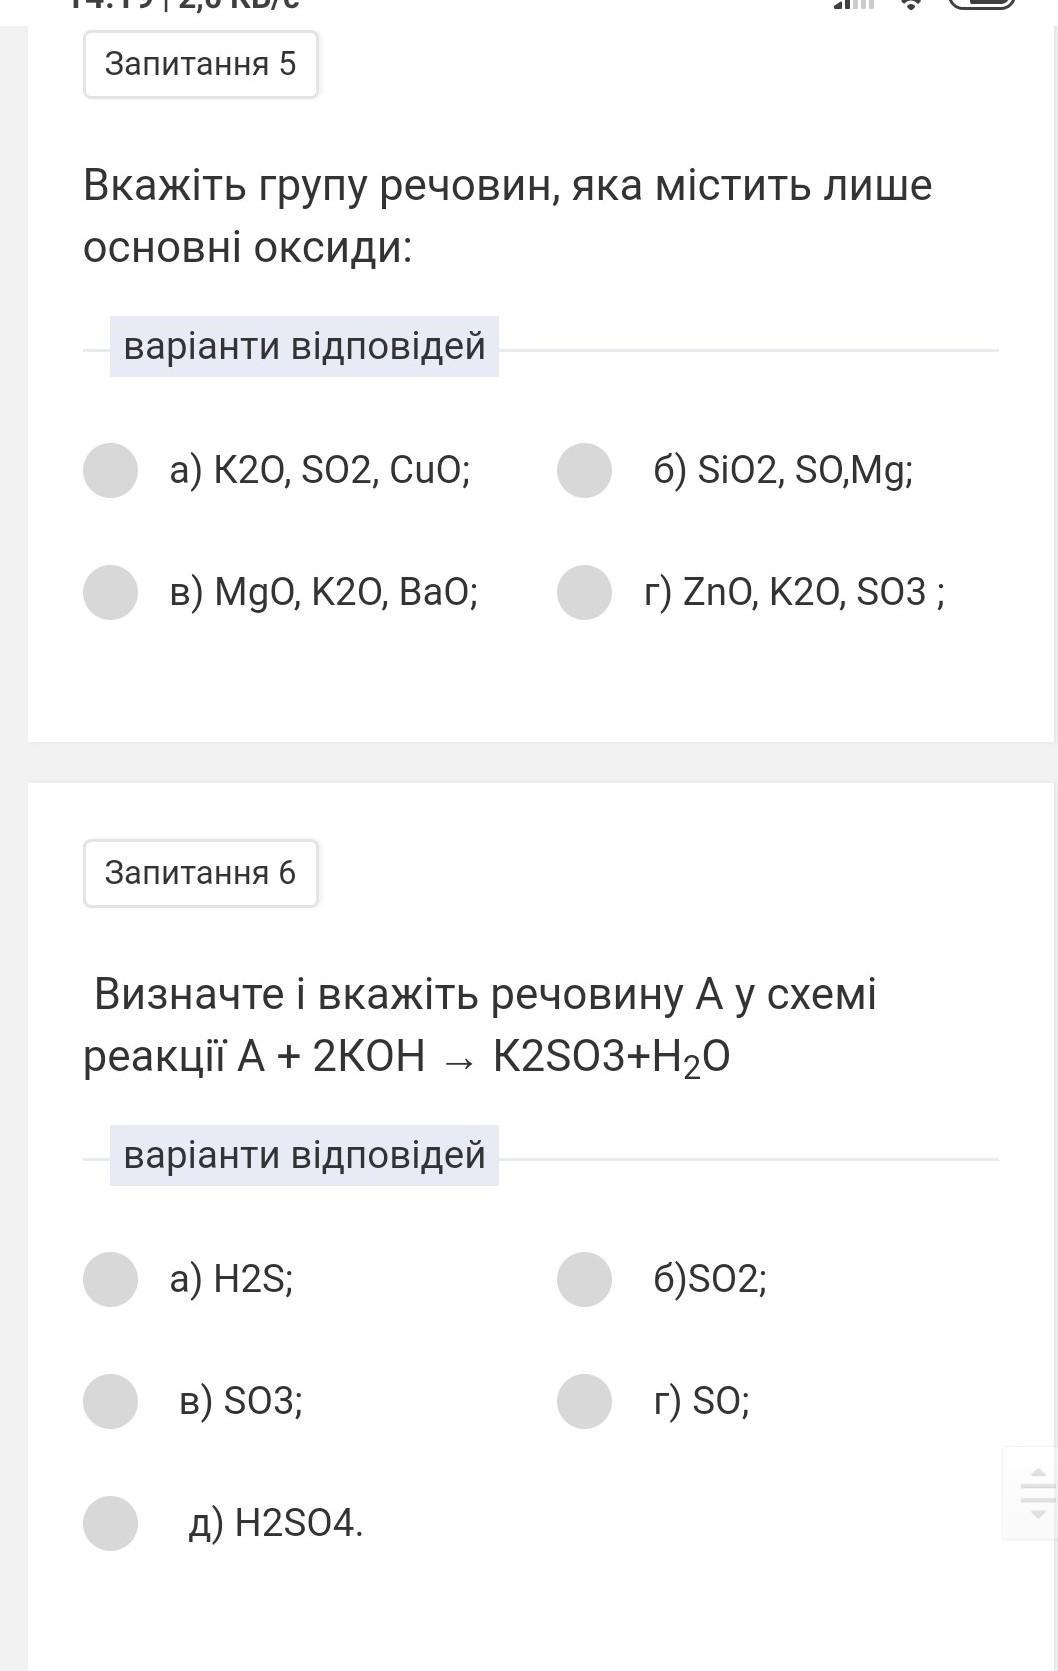This screenshot has height=1671, width=1058.
Task: Tap the battery icon in status bar
Action: point(980,3)
